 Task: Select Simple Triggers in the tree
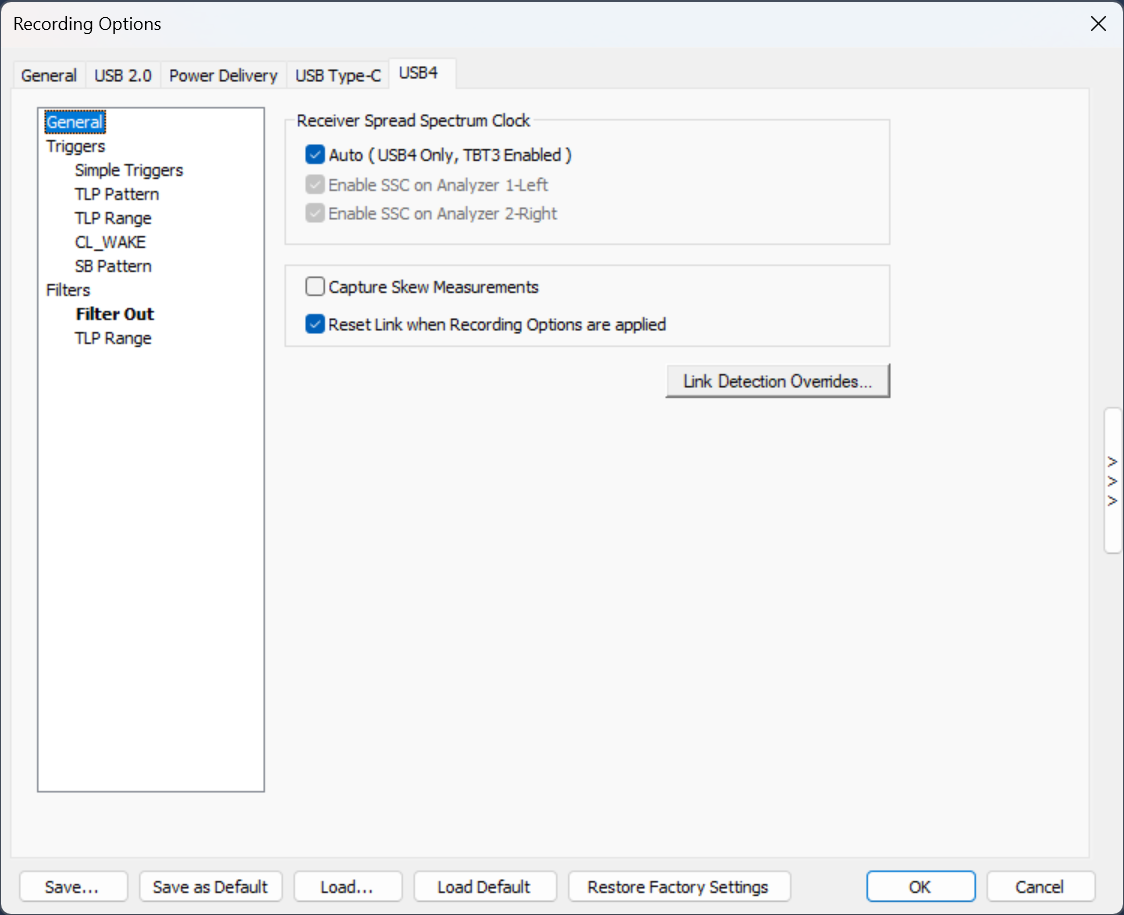pos(129,170)
